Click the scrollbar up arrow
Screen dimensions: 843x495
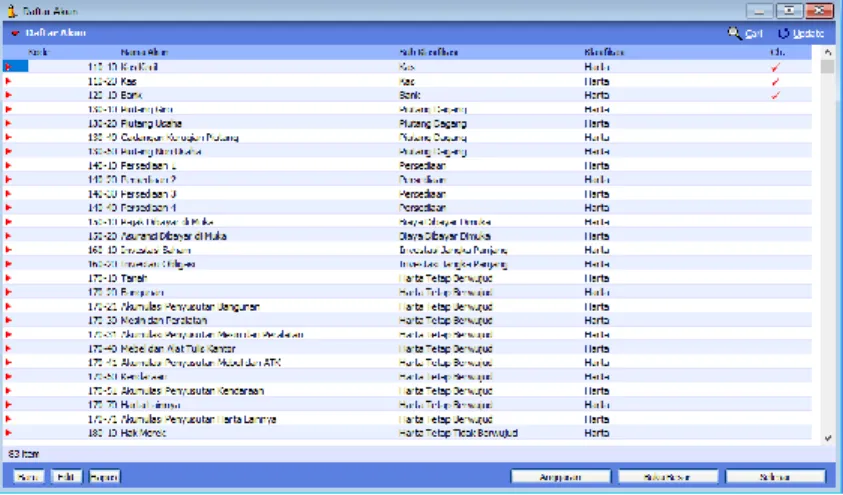point(828,52)
